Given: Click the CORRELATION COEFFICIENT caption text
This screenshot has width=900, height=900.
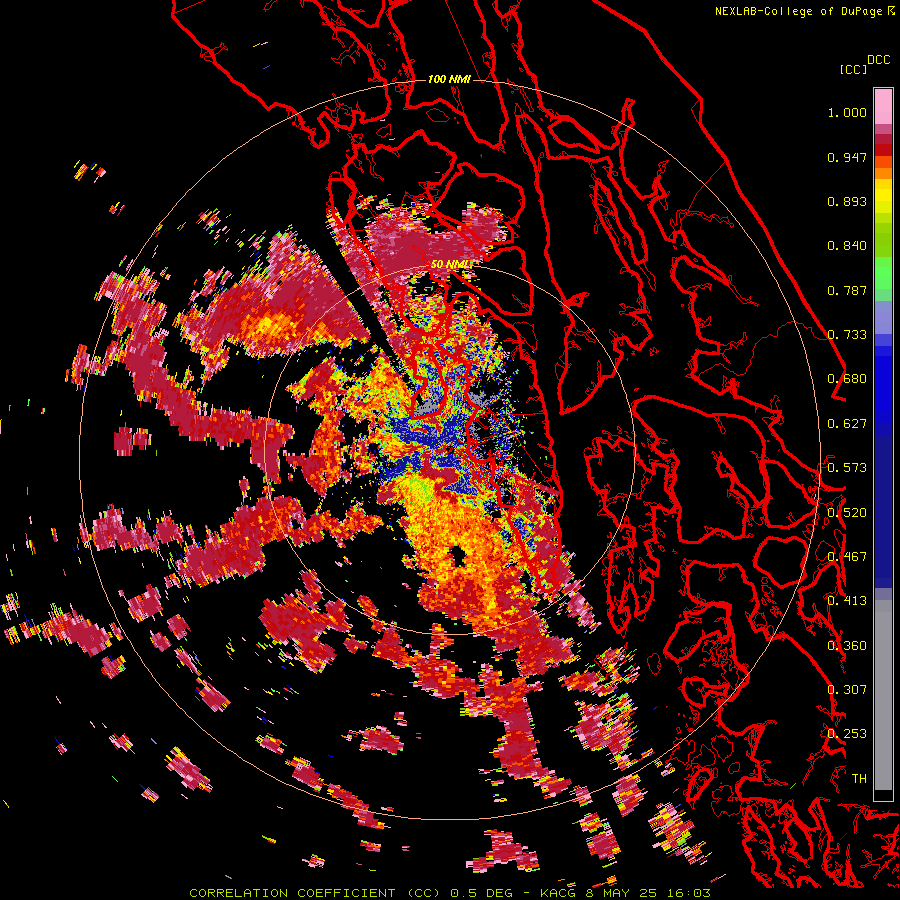Looking at the screenshot, I should pyautogui.click(x=292, y=893).
